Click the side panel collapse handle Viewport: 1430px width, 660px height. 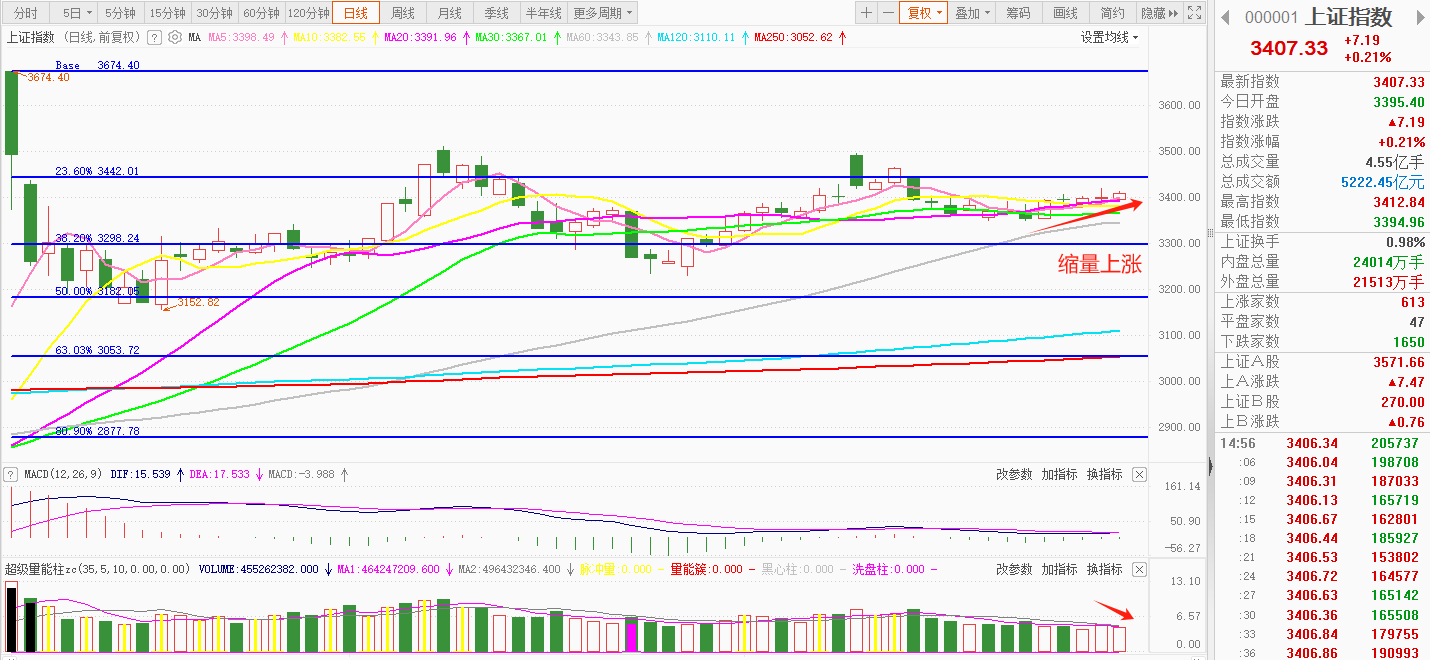(1210, 466)
